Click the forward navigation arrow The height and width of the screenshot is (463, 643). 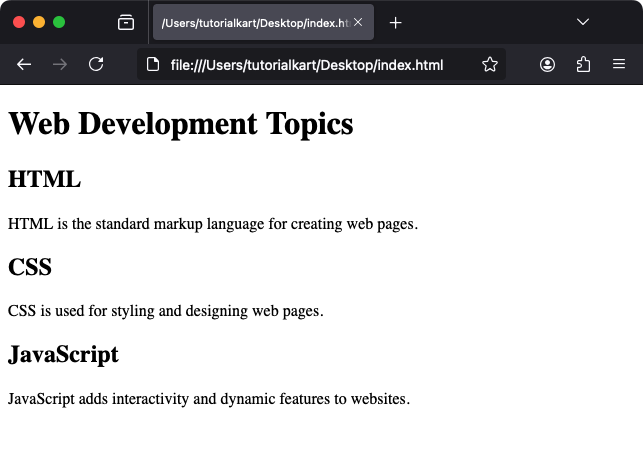coord(60,64)
